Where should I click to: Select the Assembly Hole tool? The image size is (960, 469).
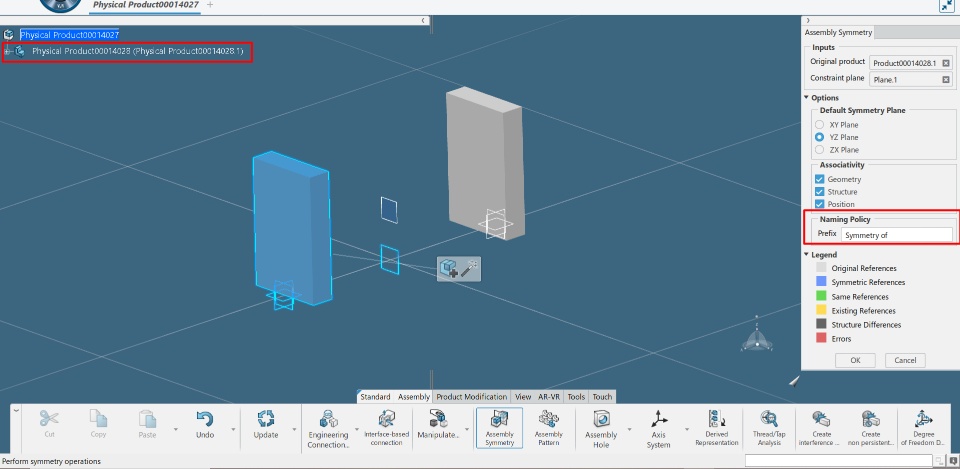coord(601,429)
